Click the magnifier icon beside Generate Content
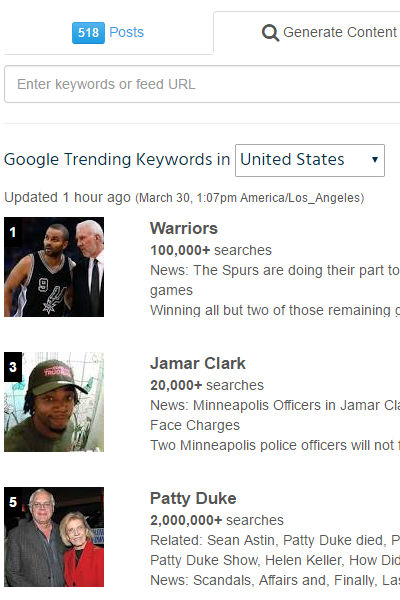The image size is (400, 600). (x=270, y=33)
